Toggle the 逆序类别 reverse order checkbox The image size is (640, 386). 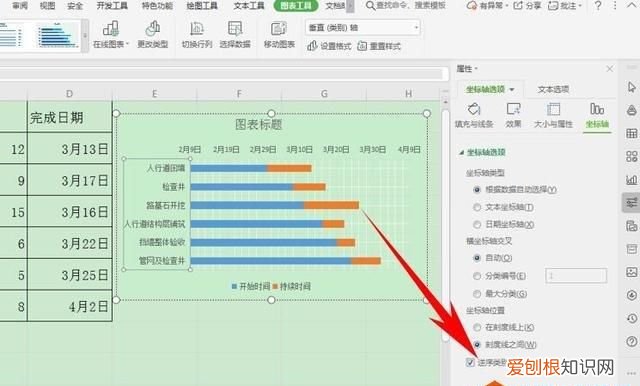pos(470,362)
